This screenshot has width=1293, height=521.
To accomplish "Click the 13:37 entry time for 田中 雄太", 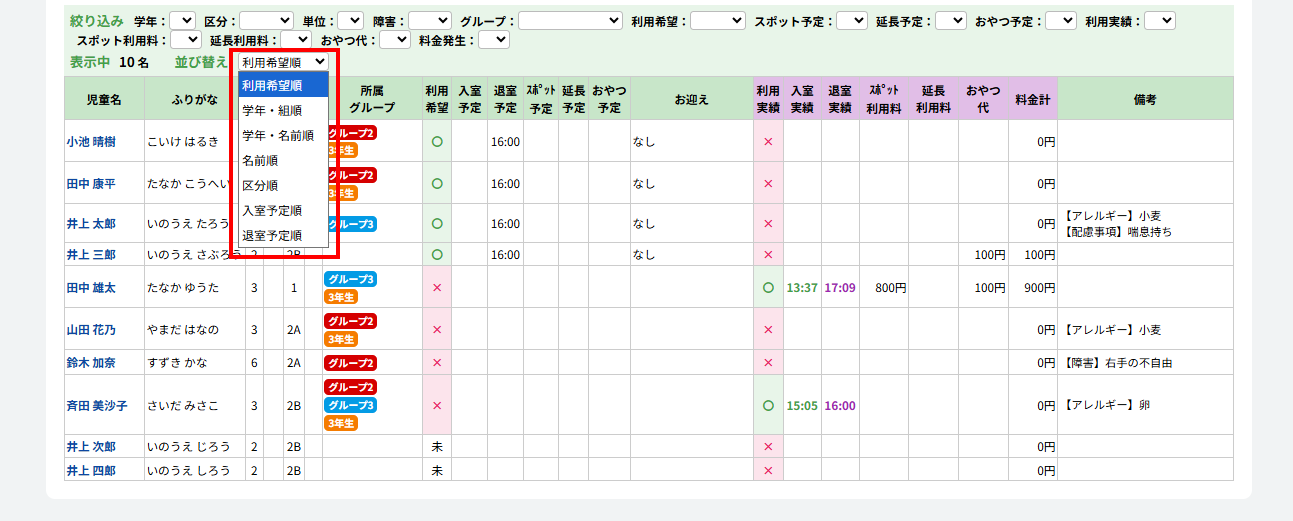I will [x=802, y=288].
